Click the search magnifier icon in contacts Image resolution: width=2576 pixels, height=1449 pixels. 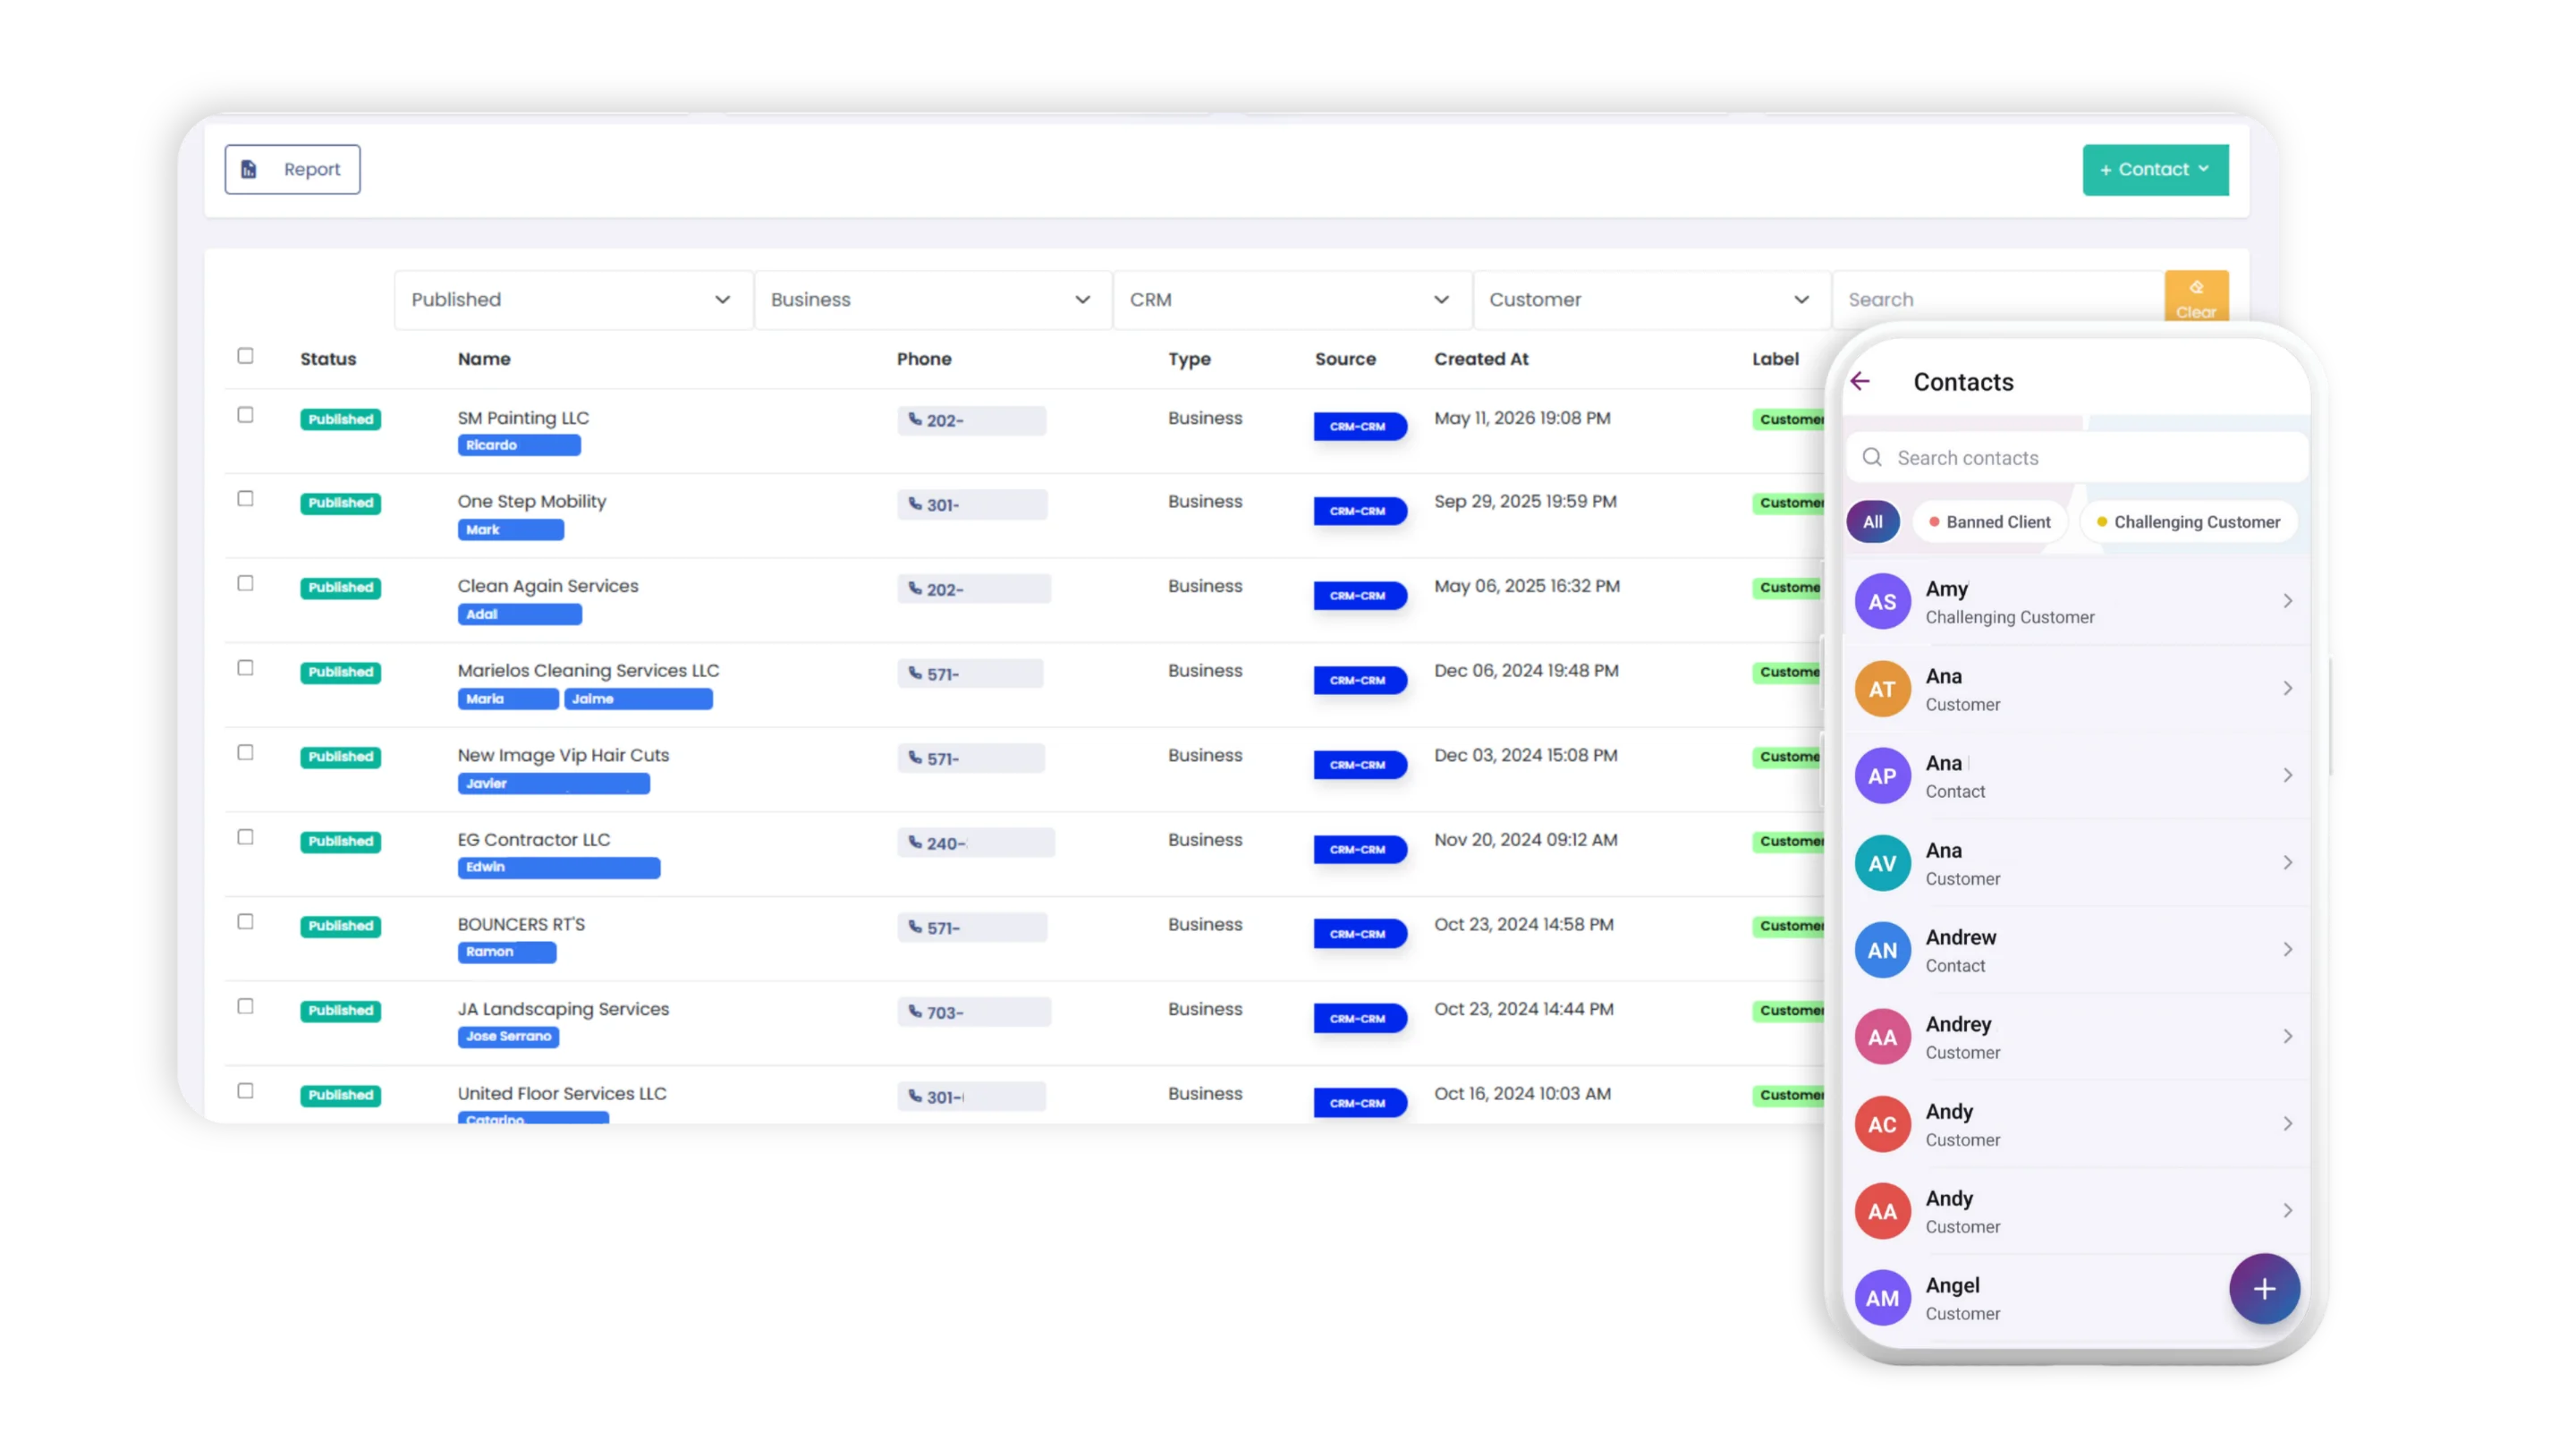pos(1872,457)
